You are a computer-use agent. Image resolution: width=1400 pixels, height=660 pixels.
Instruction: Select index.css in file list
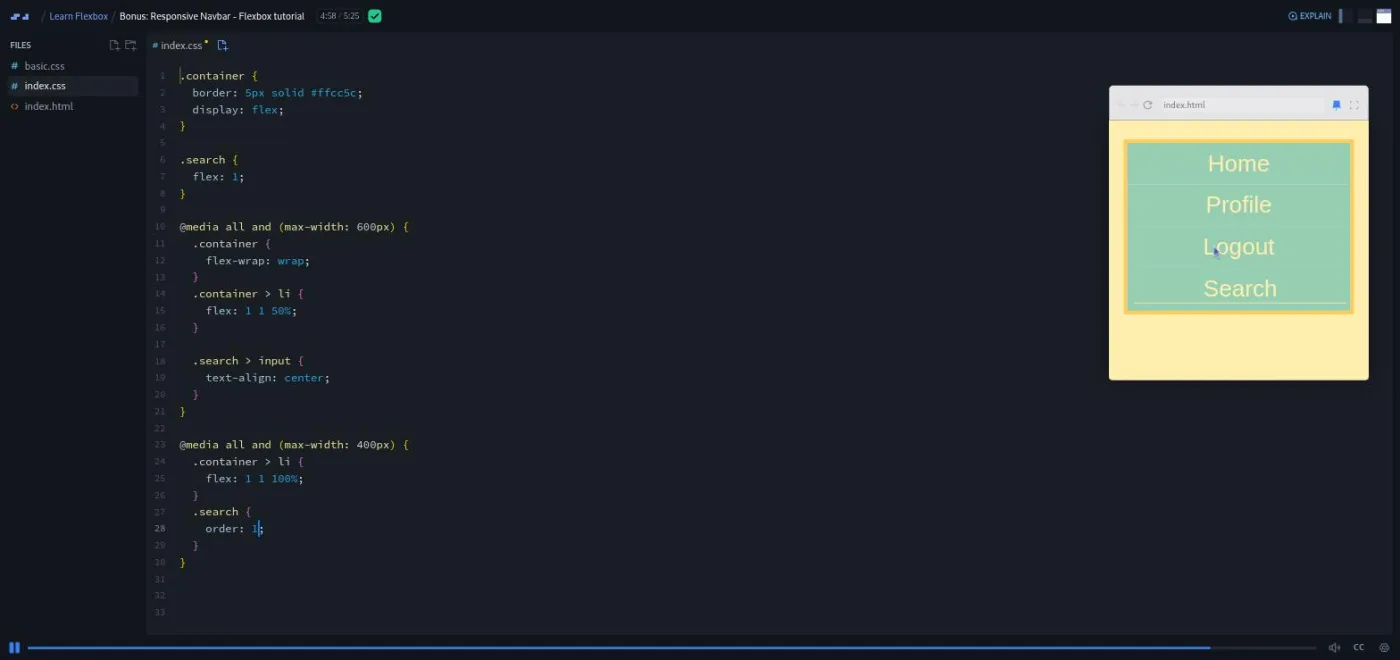click(73, 86)
